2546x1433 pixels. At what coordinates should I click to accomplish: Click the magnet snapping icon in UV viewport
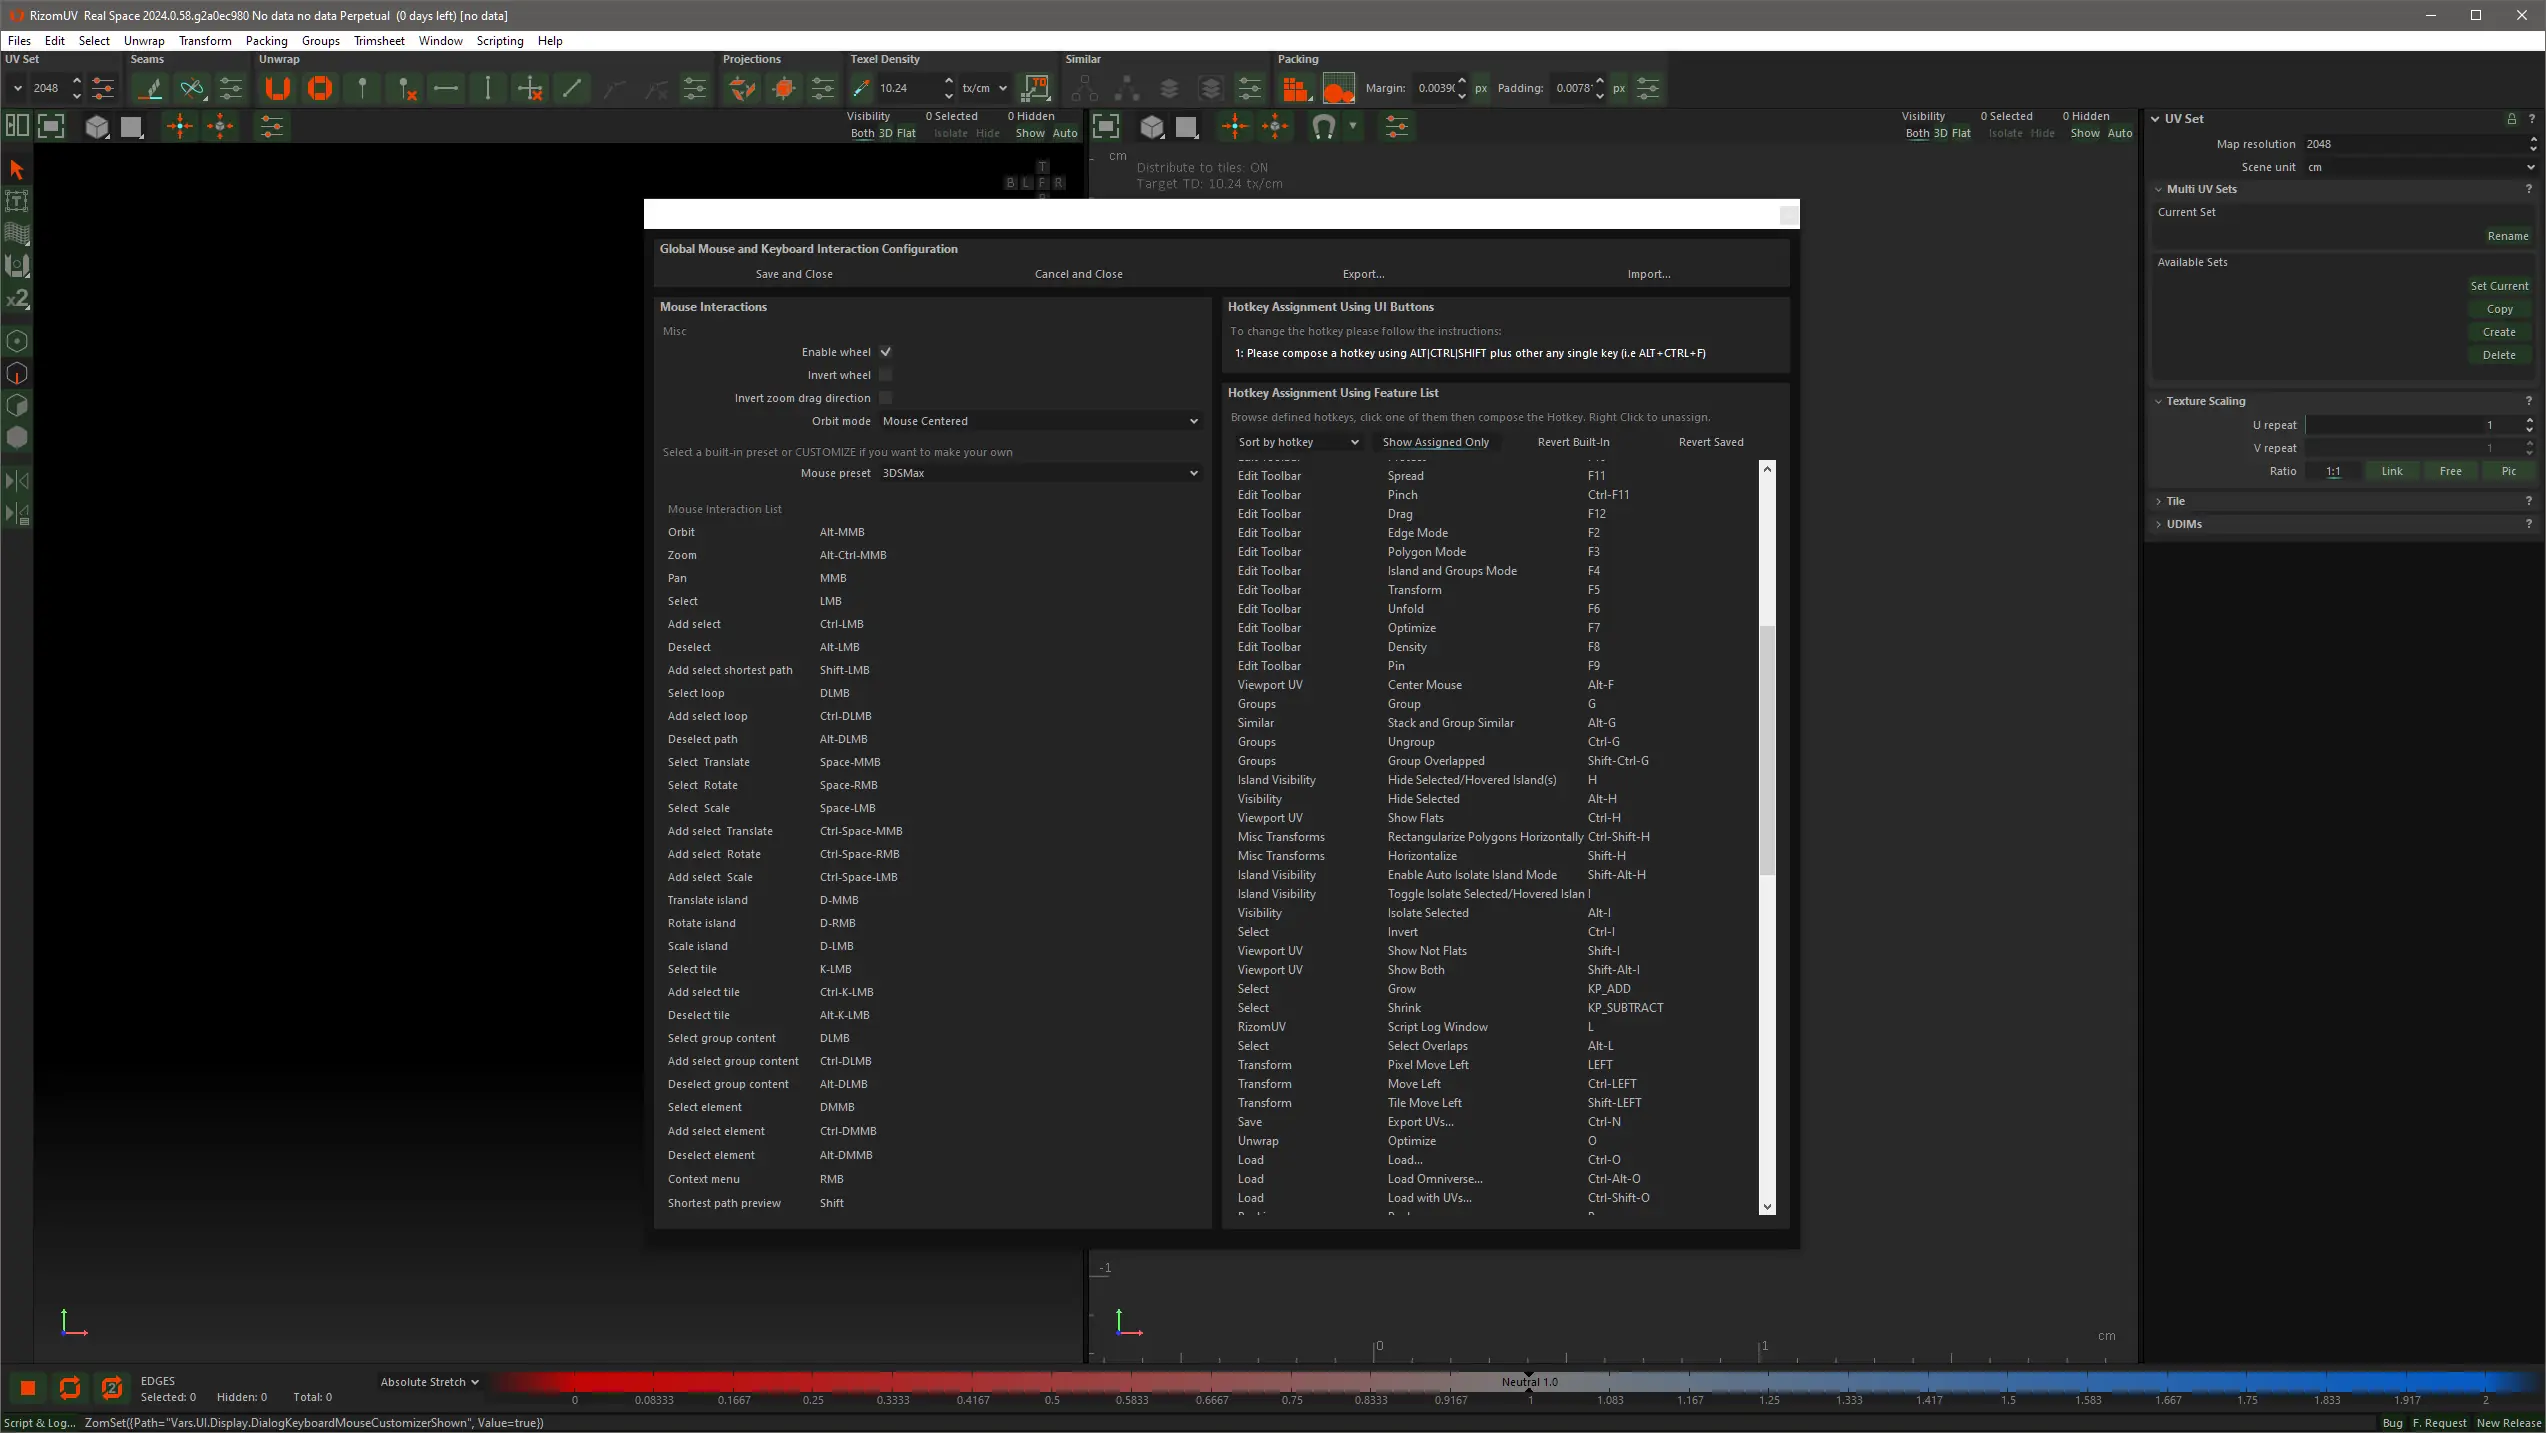point(1323,126)
